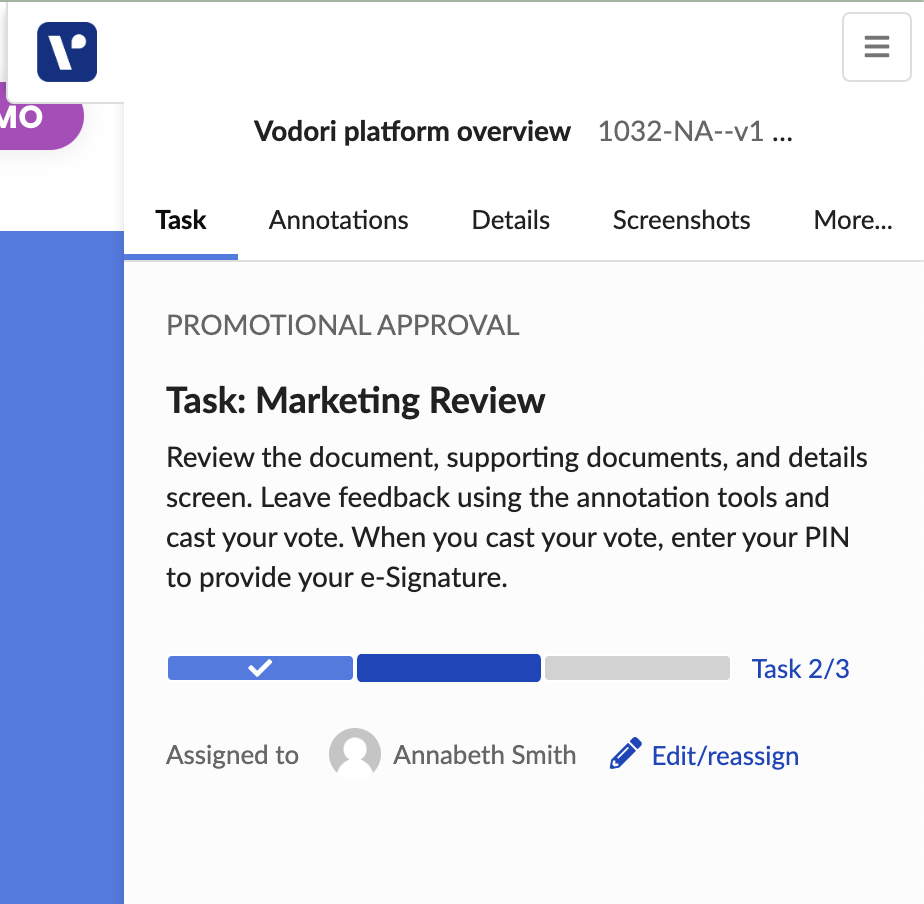Click the Vodori logo icon
The image size is (924, 904).
pos(67,52)
